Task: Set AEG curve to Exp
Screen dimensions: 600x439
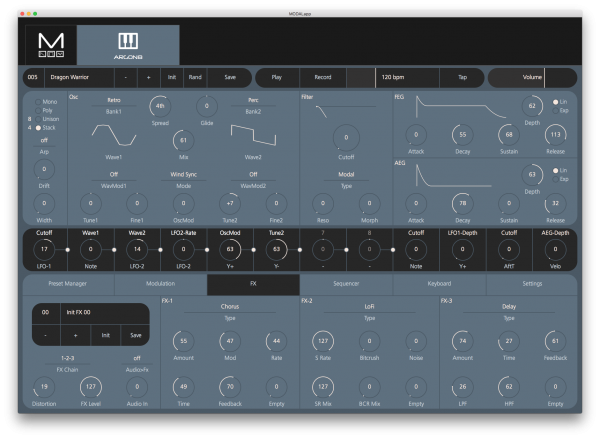Action: pos(561,179)
